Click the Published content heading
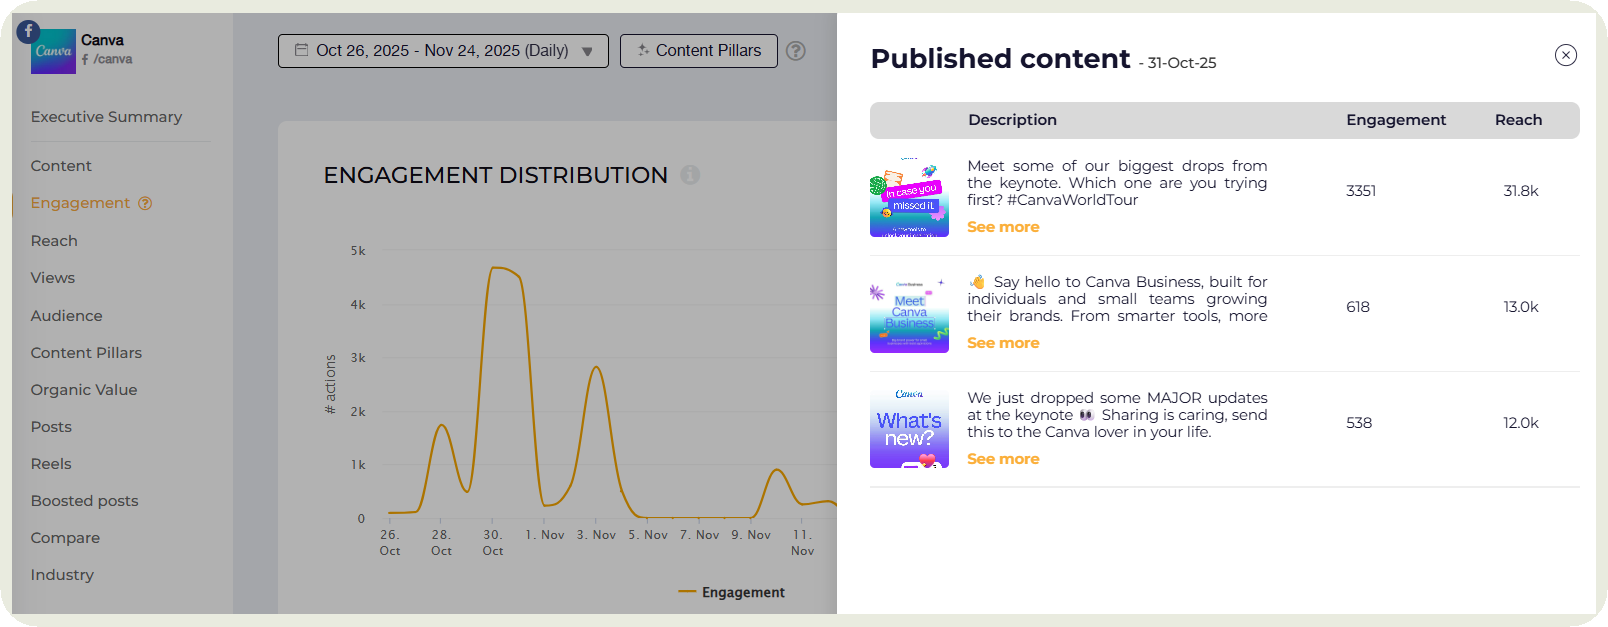Image resolution: width=1608 pixels, height=627 pixels. click(x=1000, y=59)
